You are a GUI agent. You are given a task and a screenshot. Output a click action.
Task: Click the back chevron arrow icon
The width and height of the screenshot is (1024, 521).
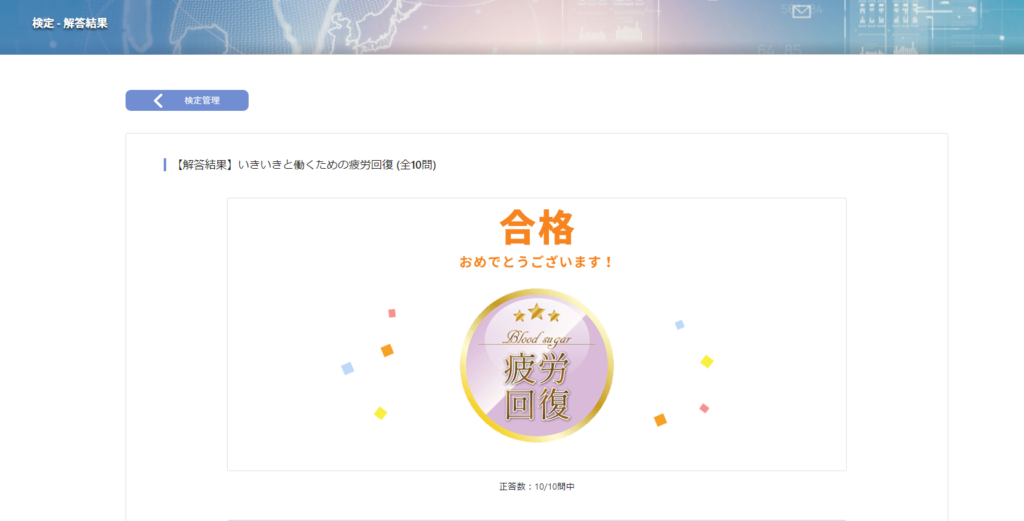pyautogui.click(x=158, y=101)
